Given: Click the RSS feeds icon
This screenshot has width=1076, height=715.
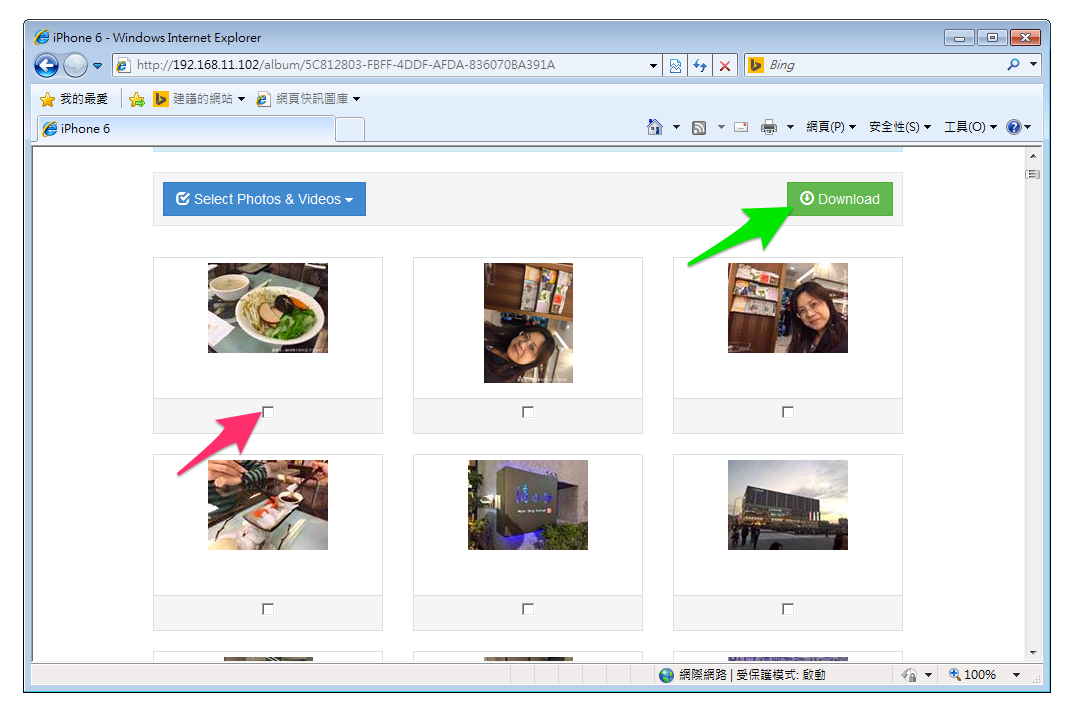Looking at the screenshot, I should click(x=699, y=127).
